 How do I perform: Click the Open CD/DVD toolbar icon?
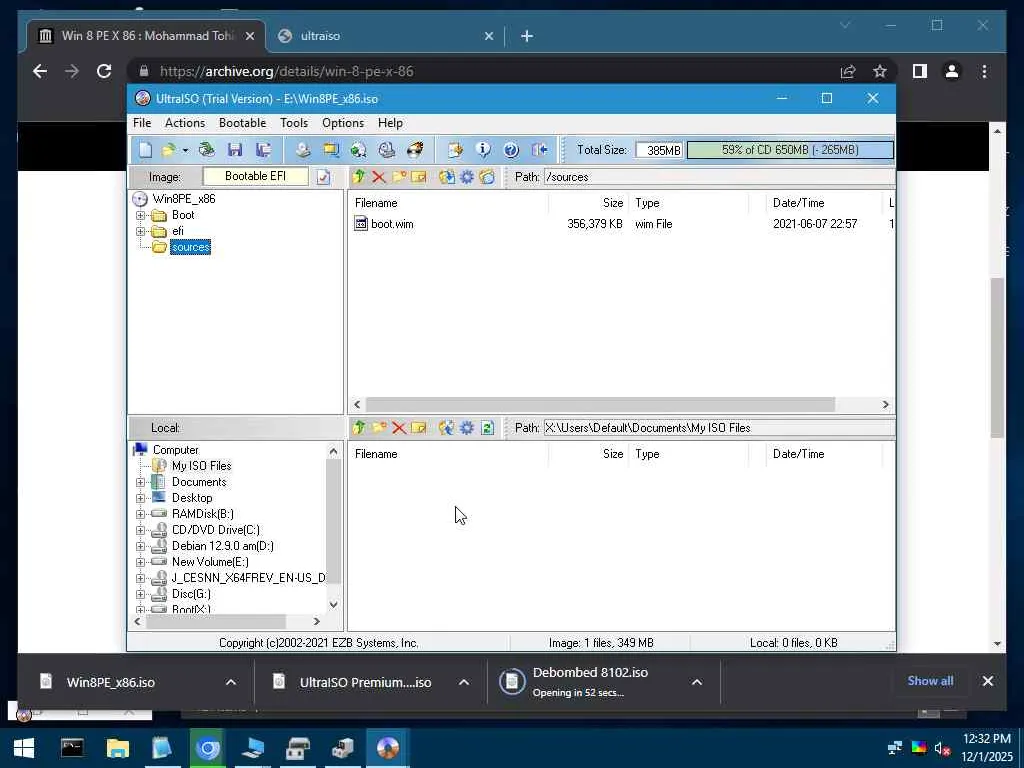point(206,150)
